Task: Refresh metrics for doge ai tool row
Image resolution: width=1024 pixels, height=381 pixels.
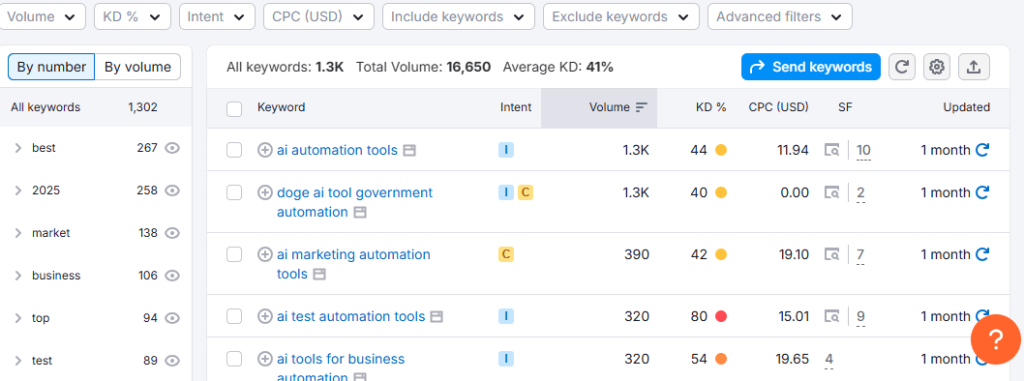Action: (982, 193)
